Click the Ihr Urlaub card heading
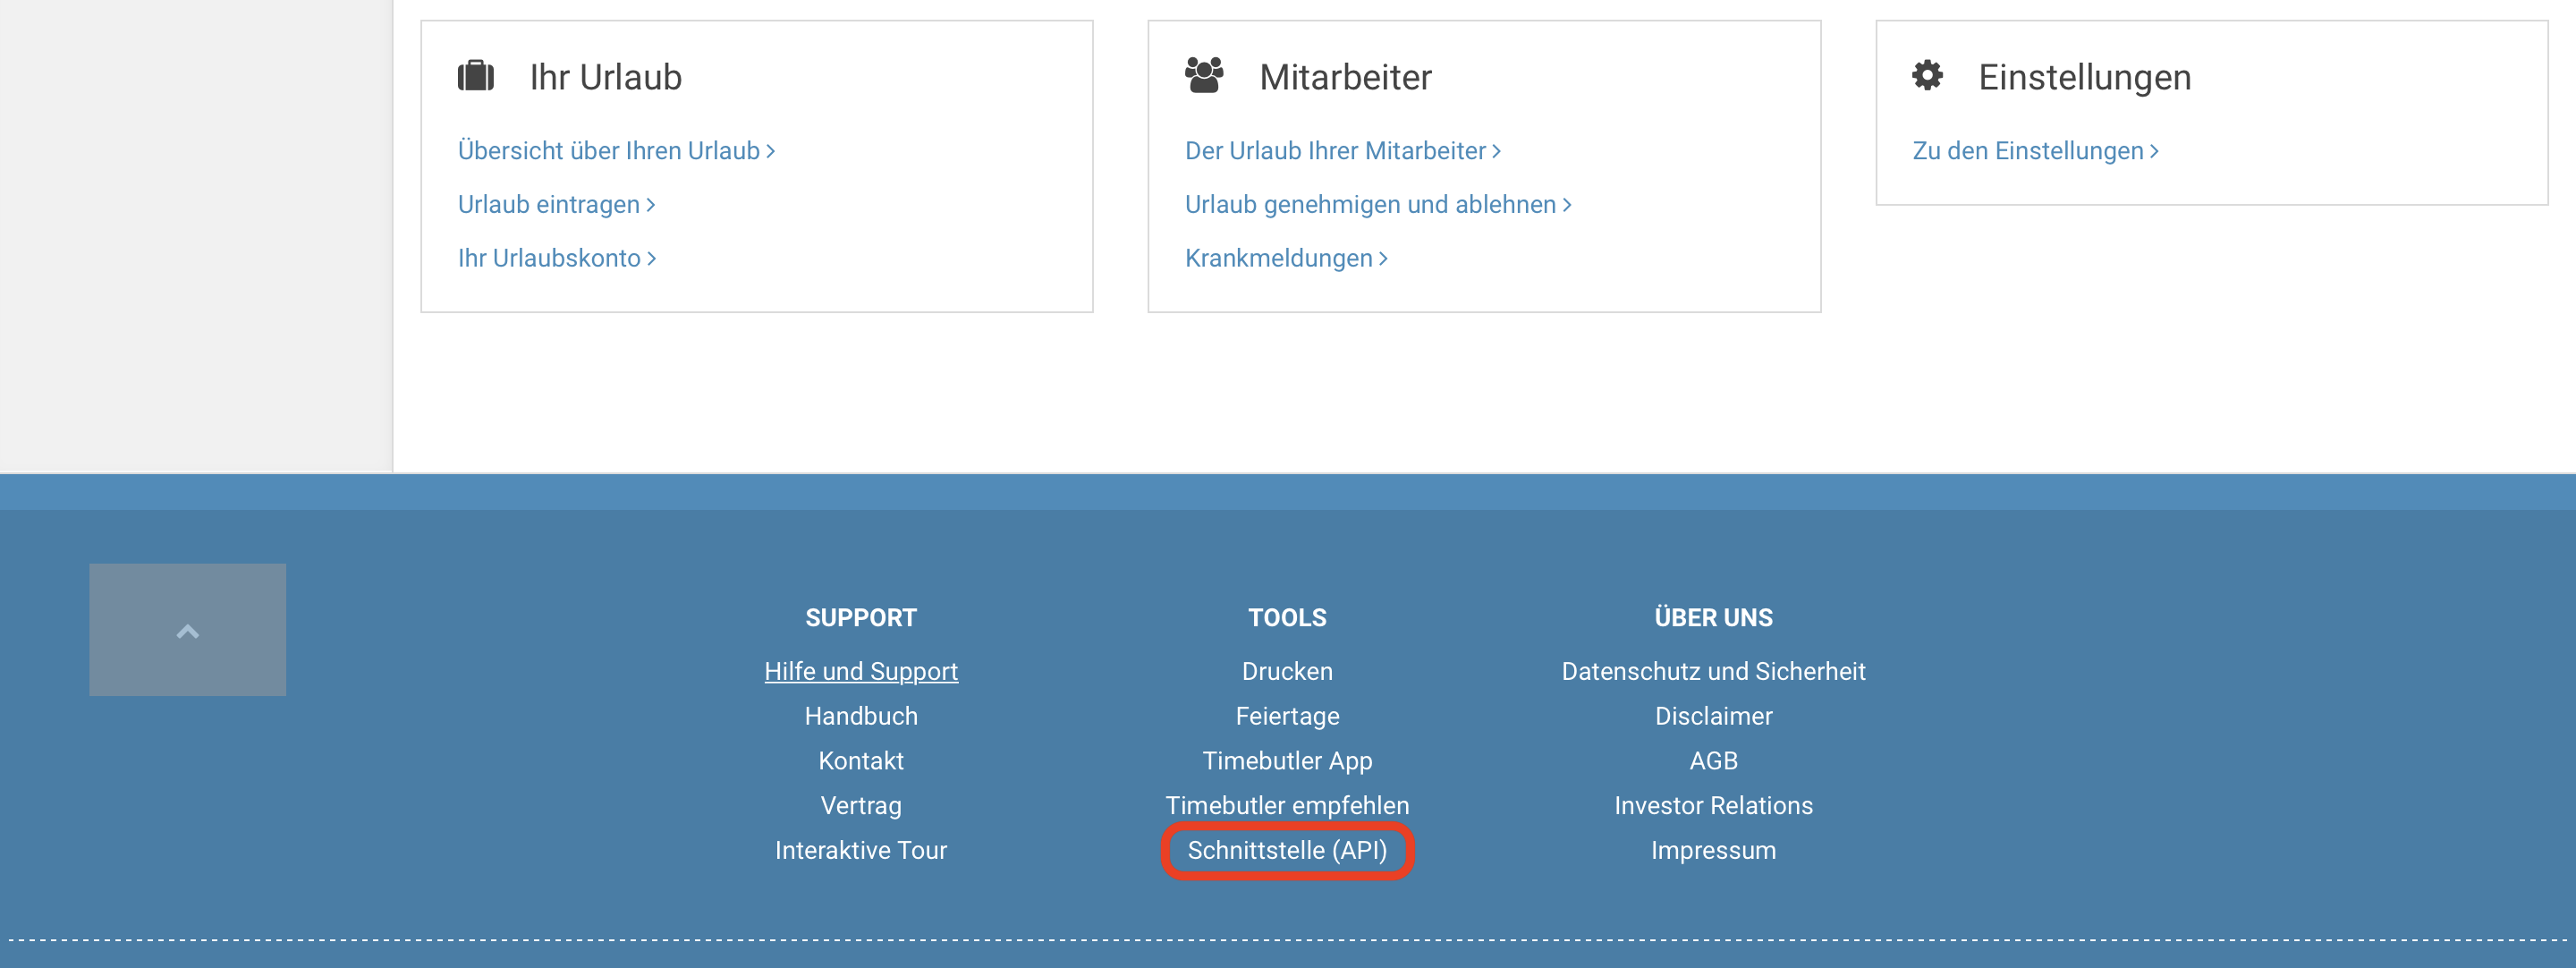 605,77
